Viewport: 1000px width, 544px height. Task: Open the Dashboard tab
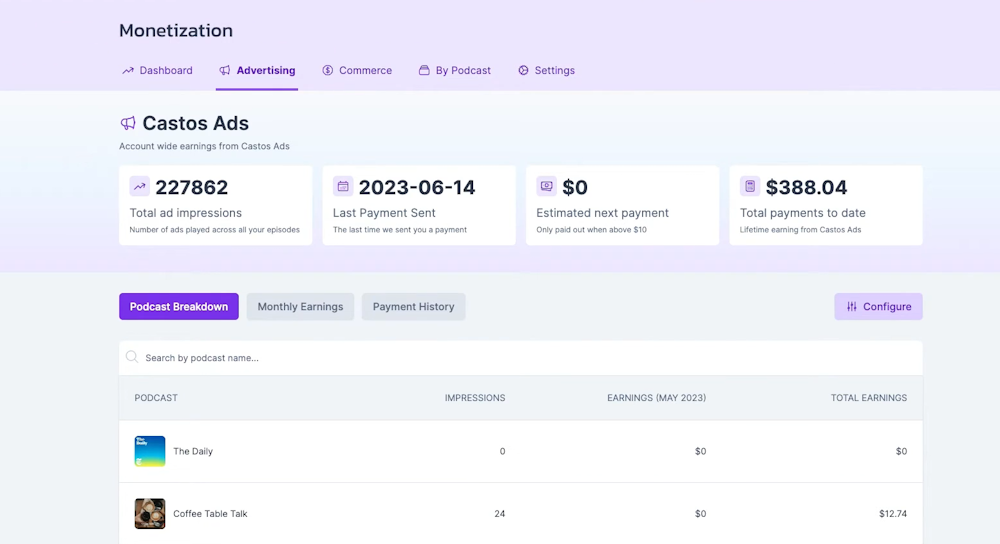click(x=157, y=70)
